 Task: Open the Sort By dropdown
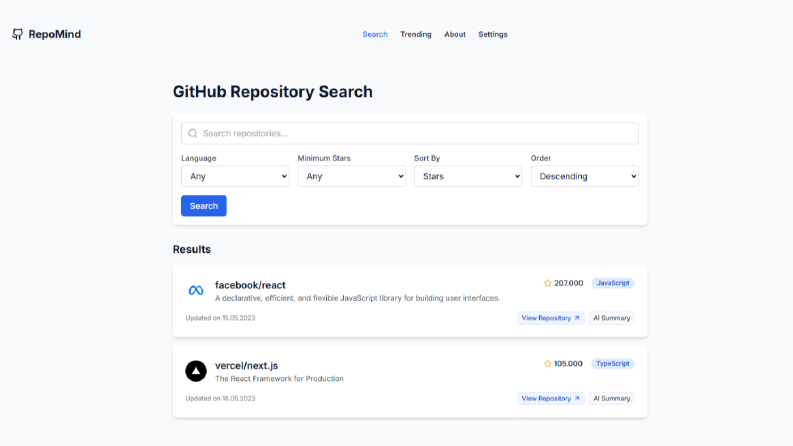(x=468, y=176)
